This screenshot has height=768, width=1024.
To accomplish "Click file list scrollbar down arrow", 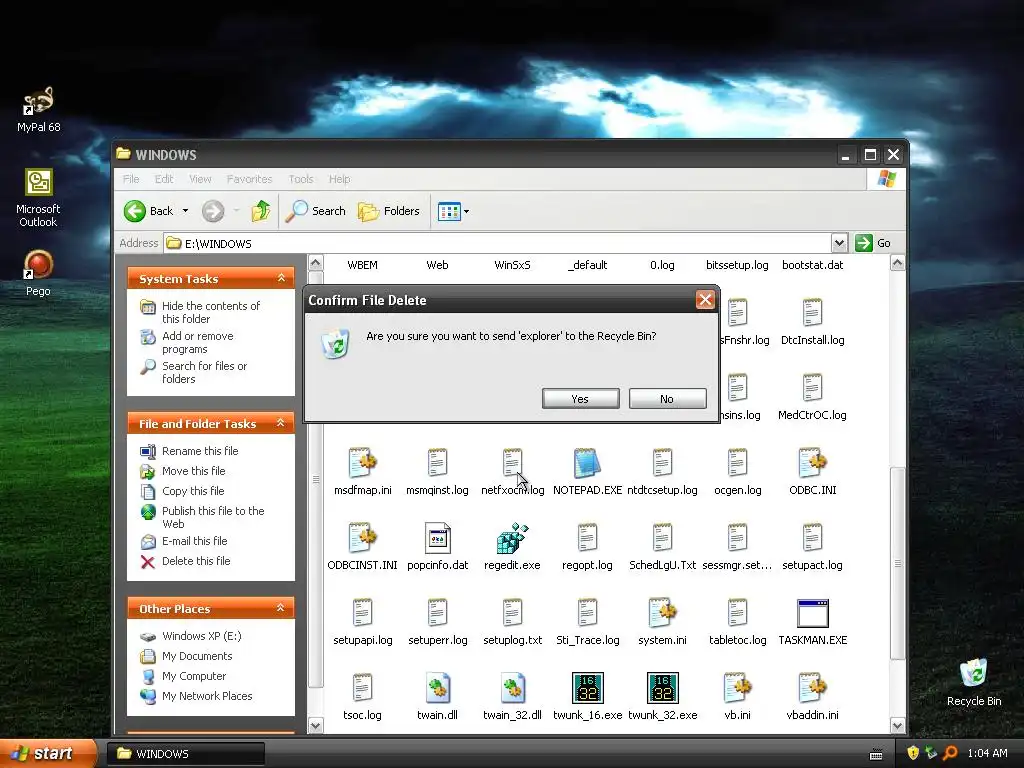I will pos(897,725).
